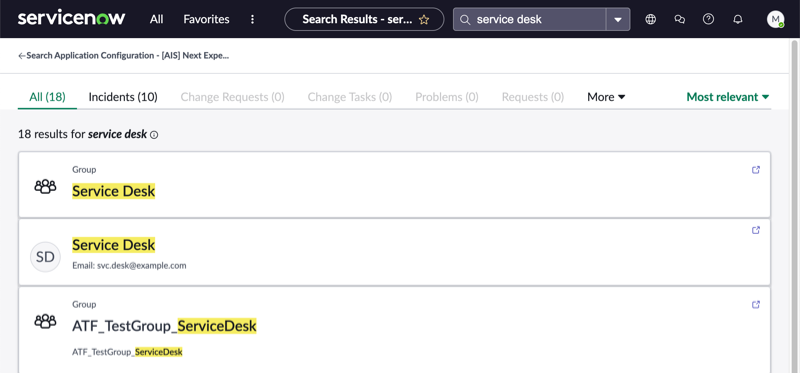The width and height of the screenshot is (800, 373).
Task: Select the Change Requests (0) tab
Action: pyautogui.click(x=233, y=97)
